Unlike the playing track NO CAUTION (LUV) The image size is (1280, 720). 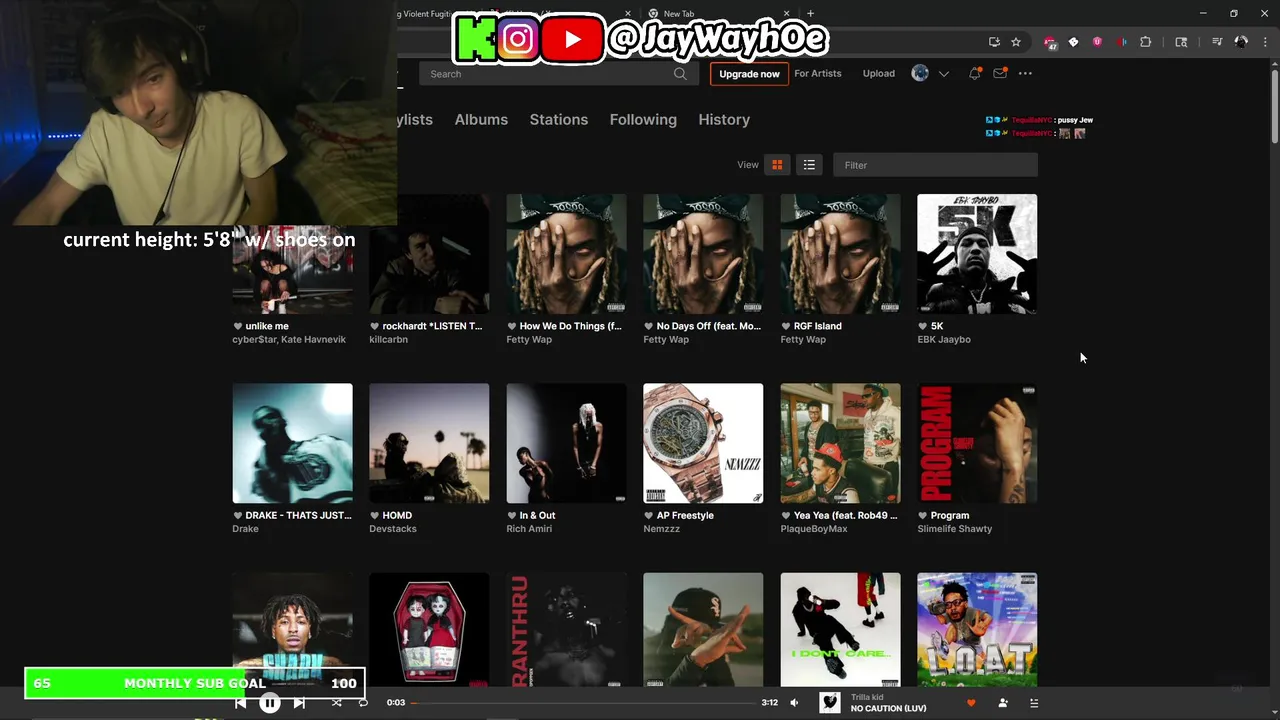(x=971, y=703)
